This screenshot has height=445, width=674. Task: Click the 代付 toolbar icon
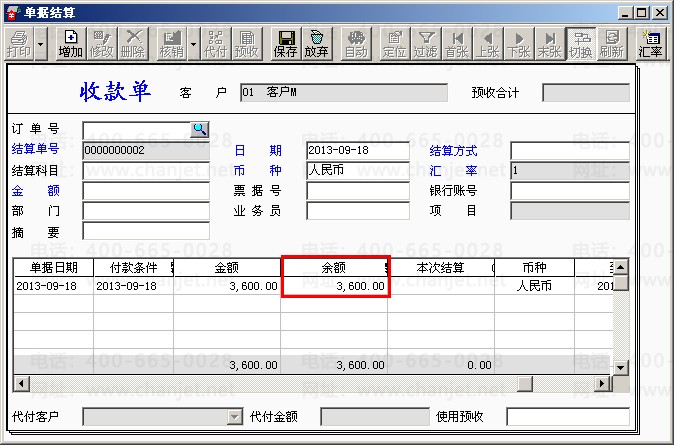point(215,44)
